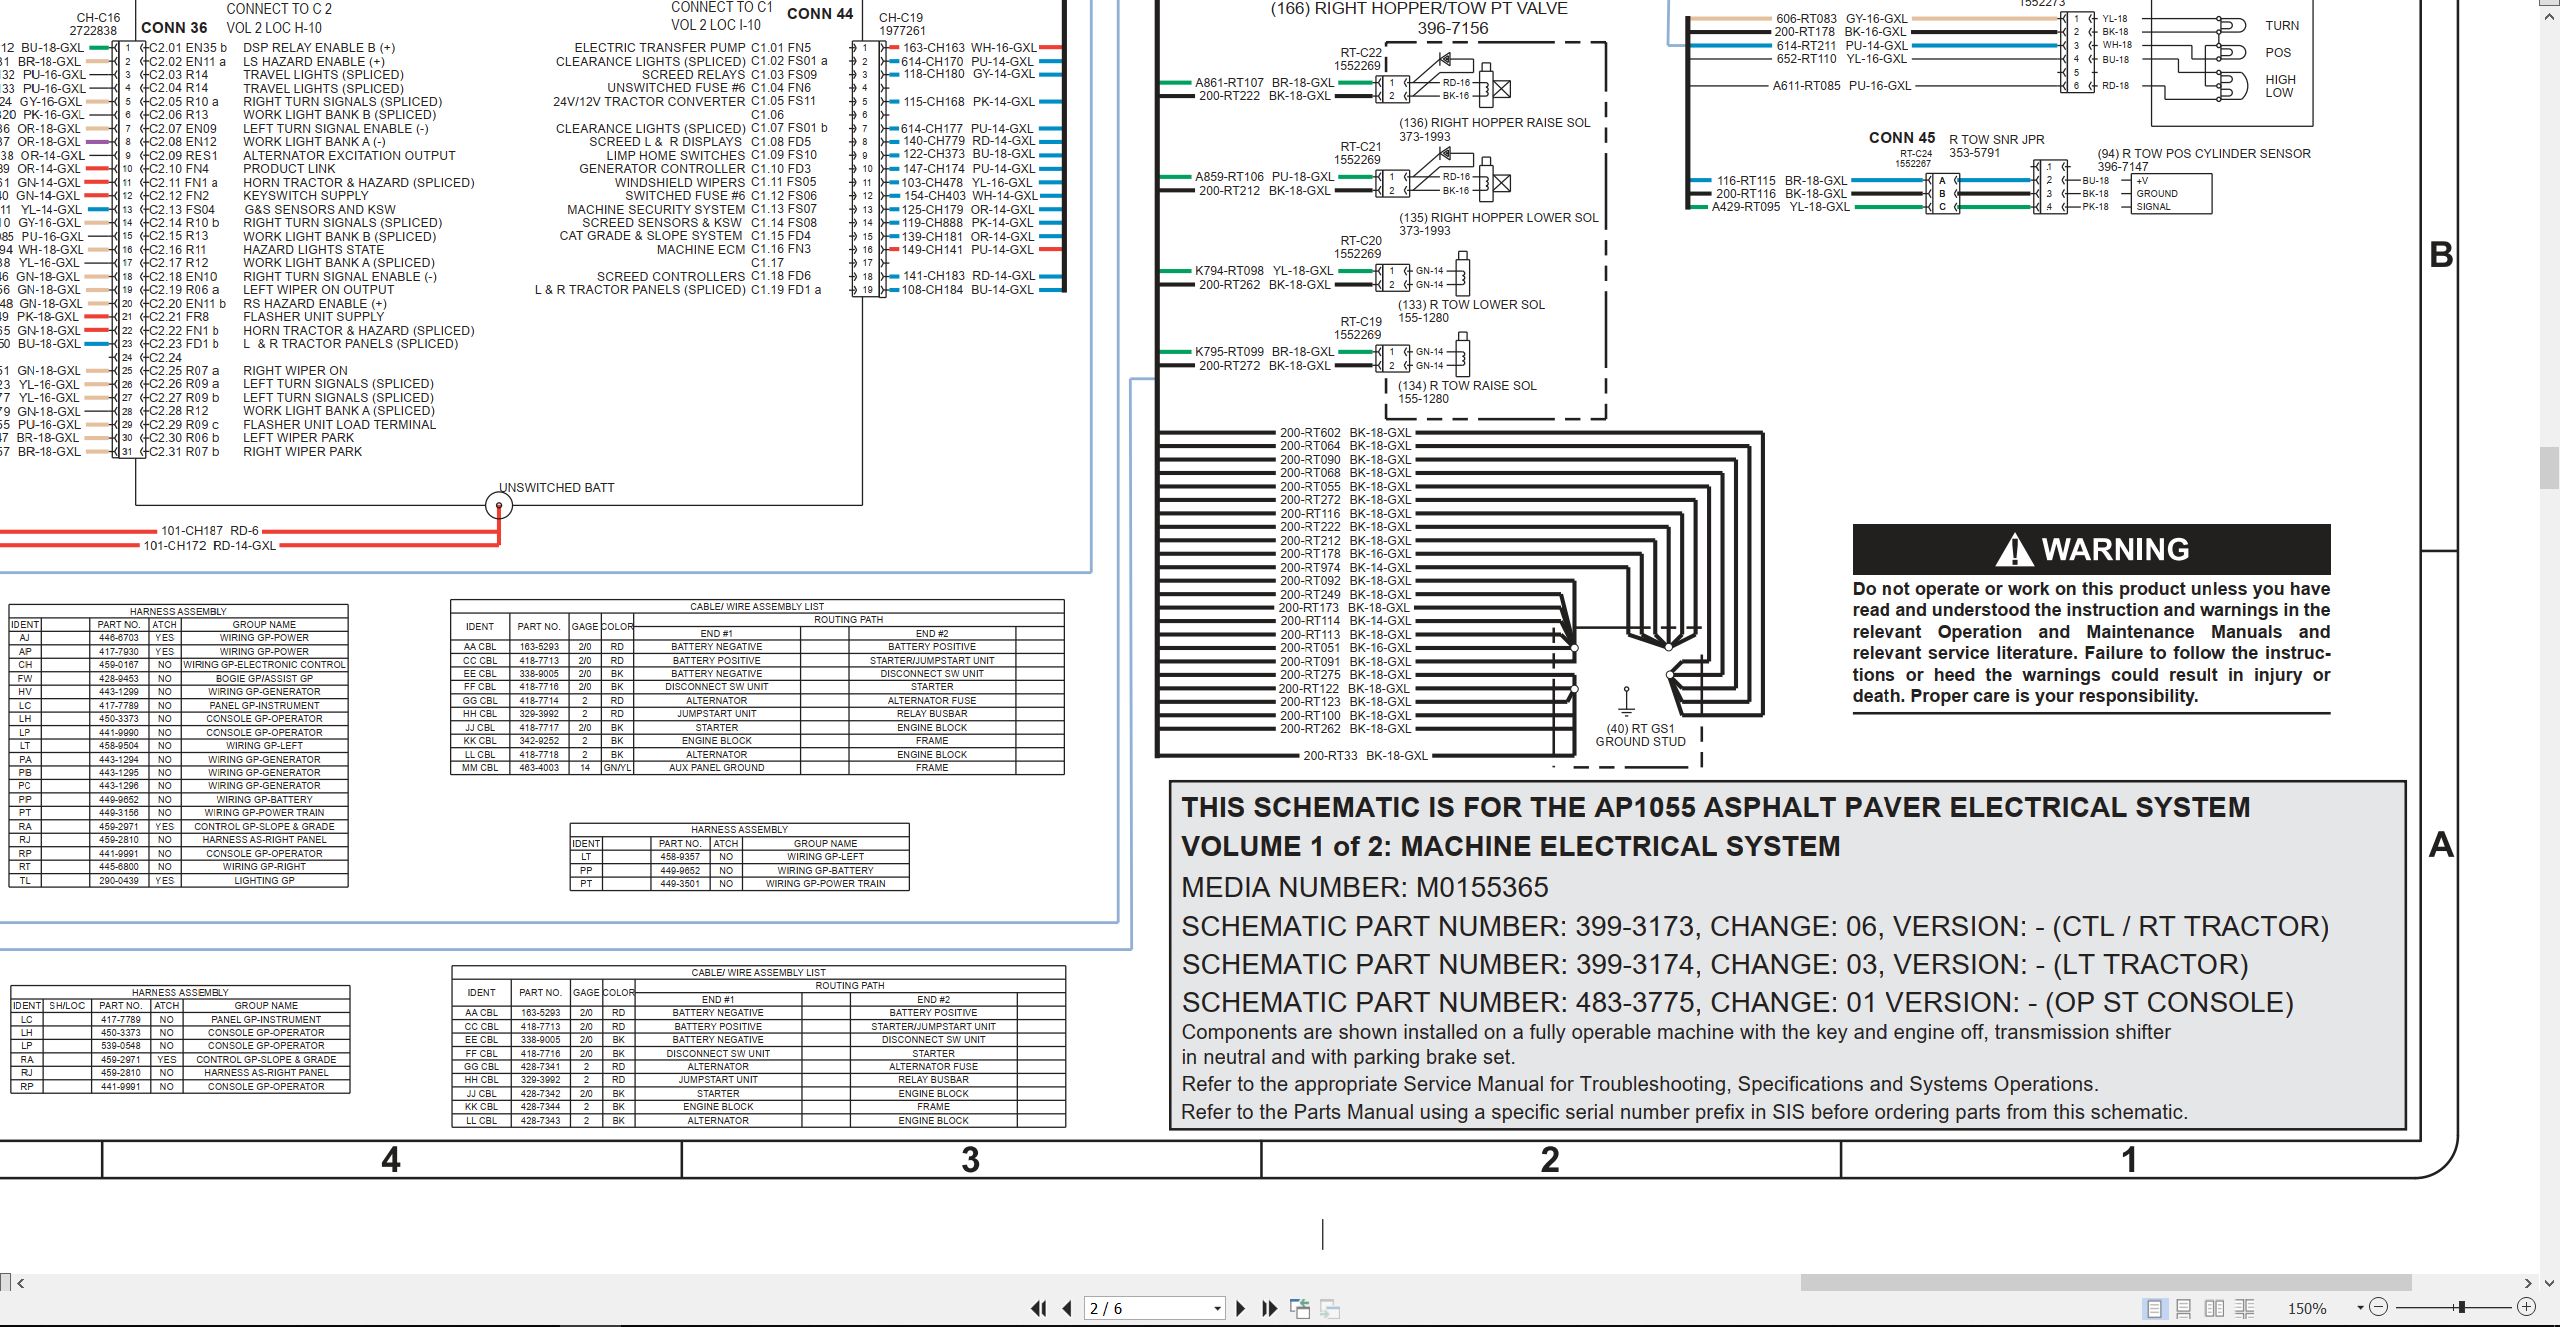Go to the previous page
This screenshot has height=1327, width=2560.
pos(1067,1308)
